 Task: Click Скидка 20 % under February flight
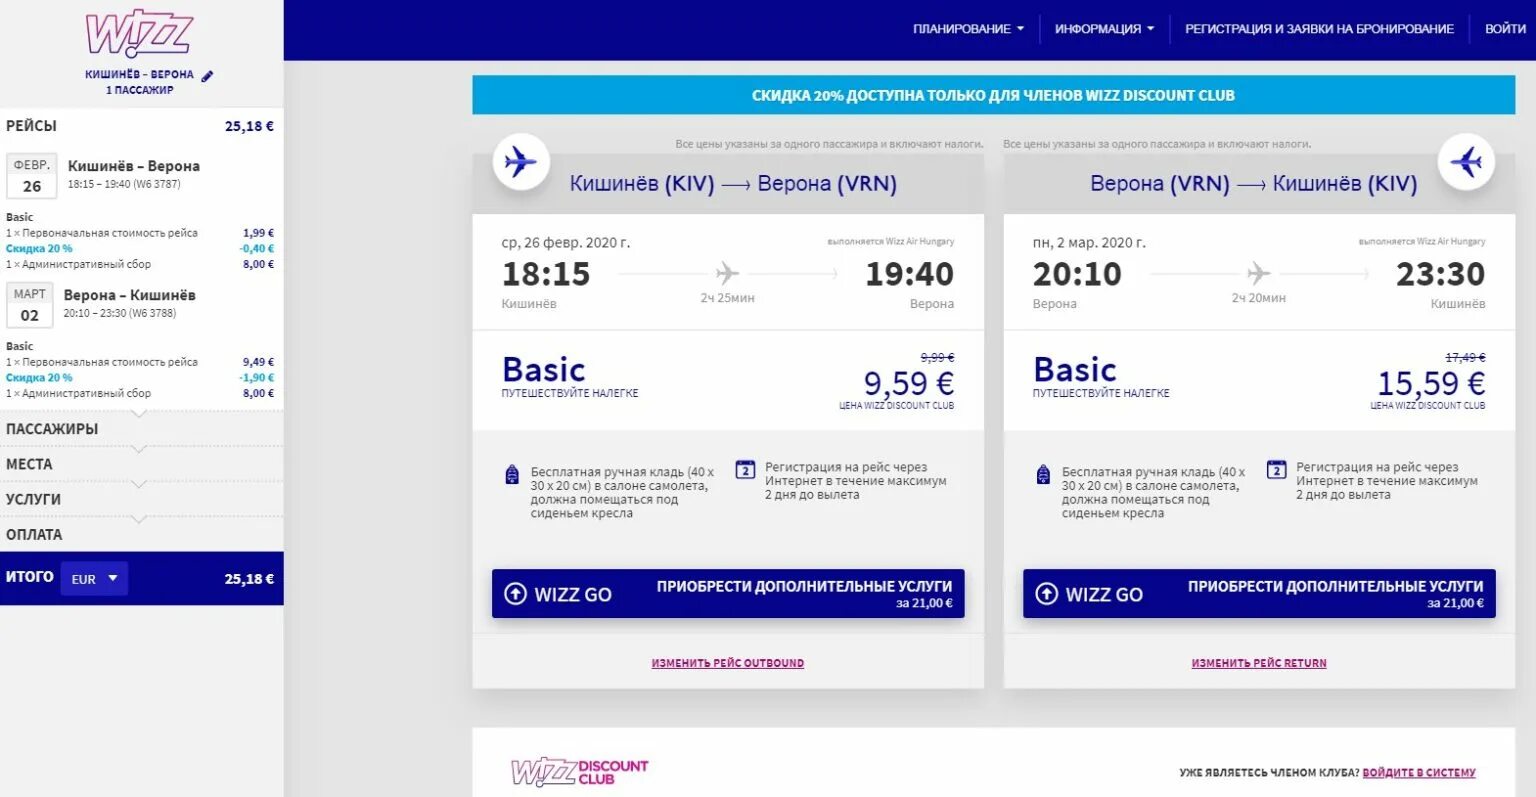[x=39, y=248]
